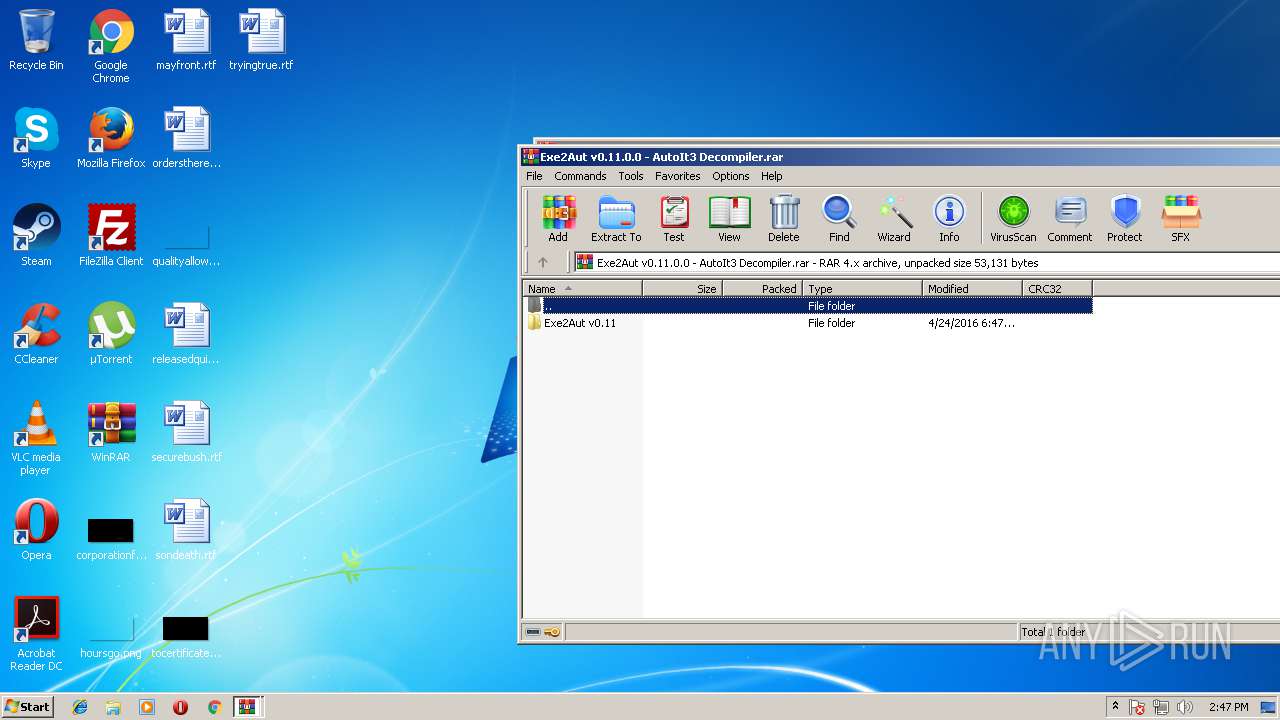Sort by the Size column header
This screenshot has height=720, width=1280.
[682, 289]
